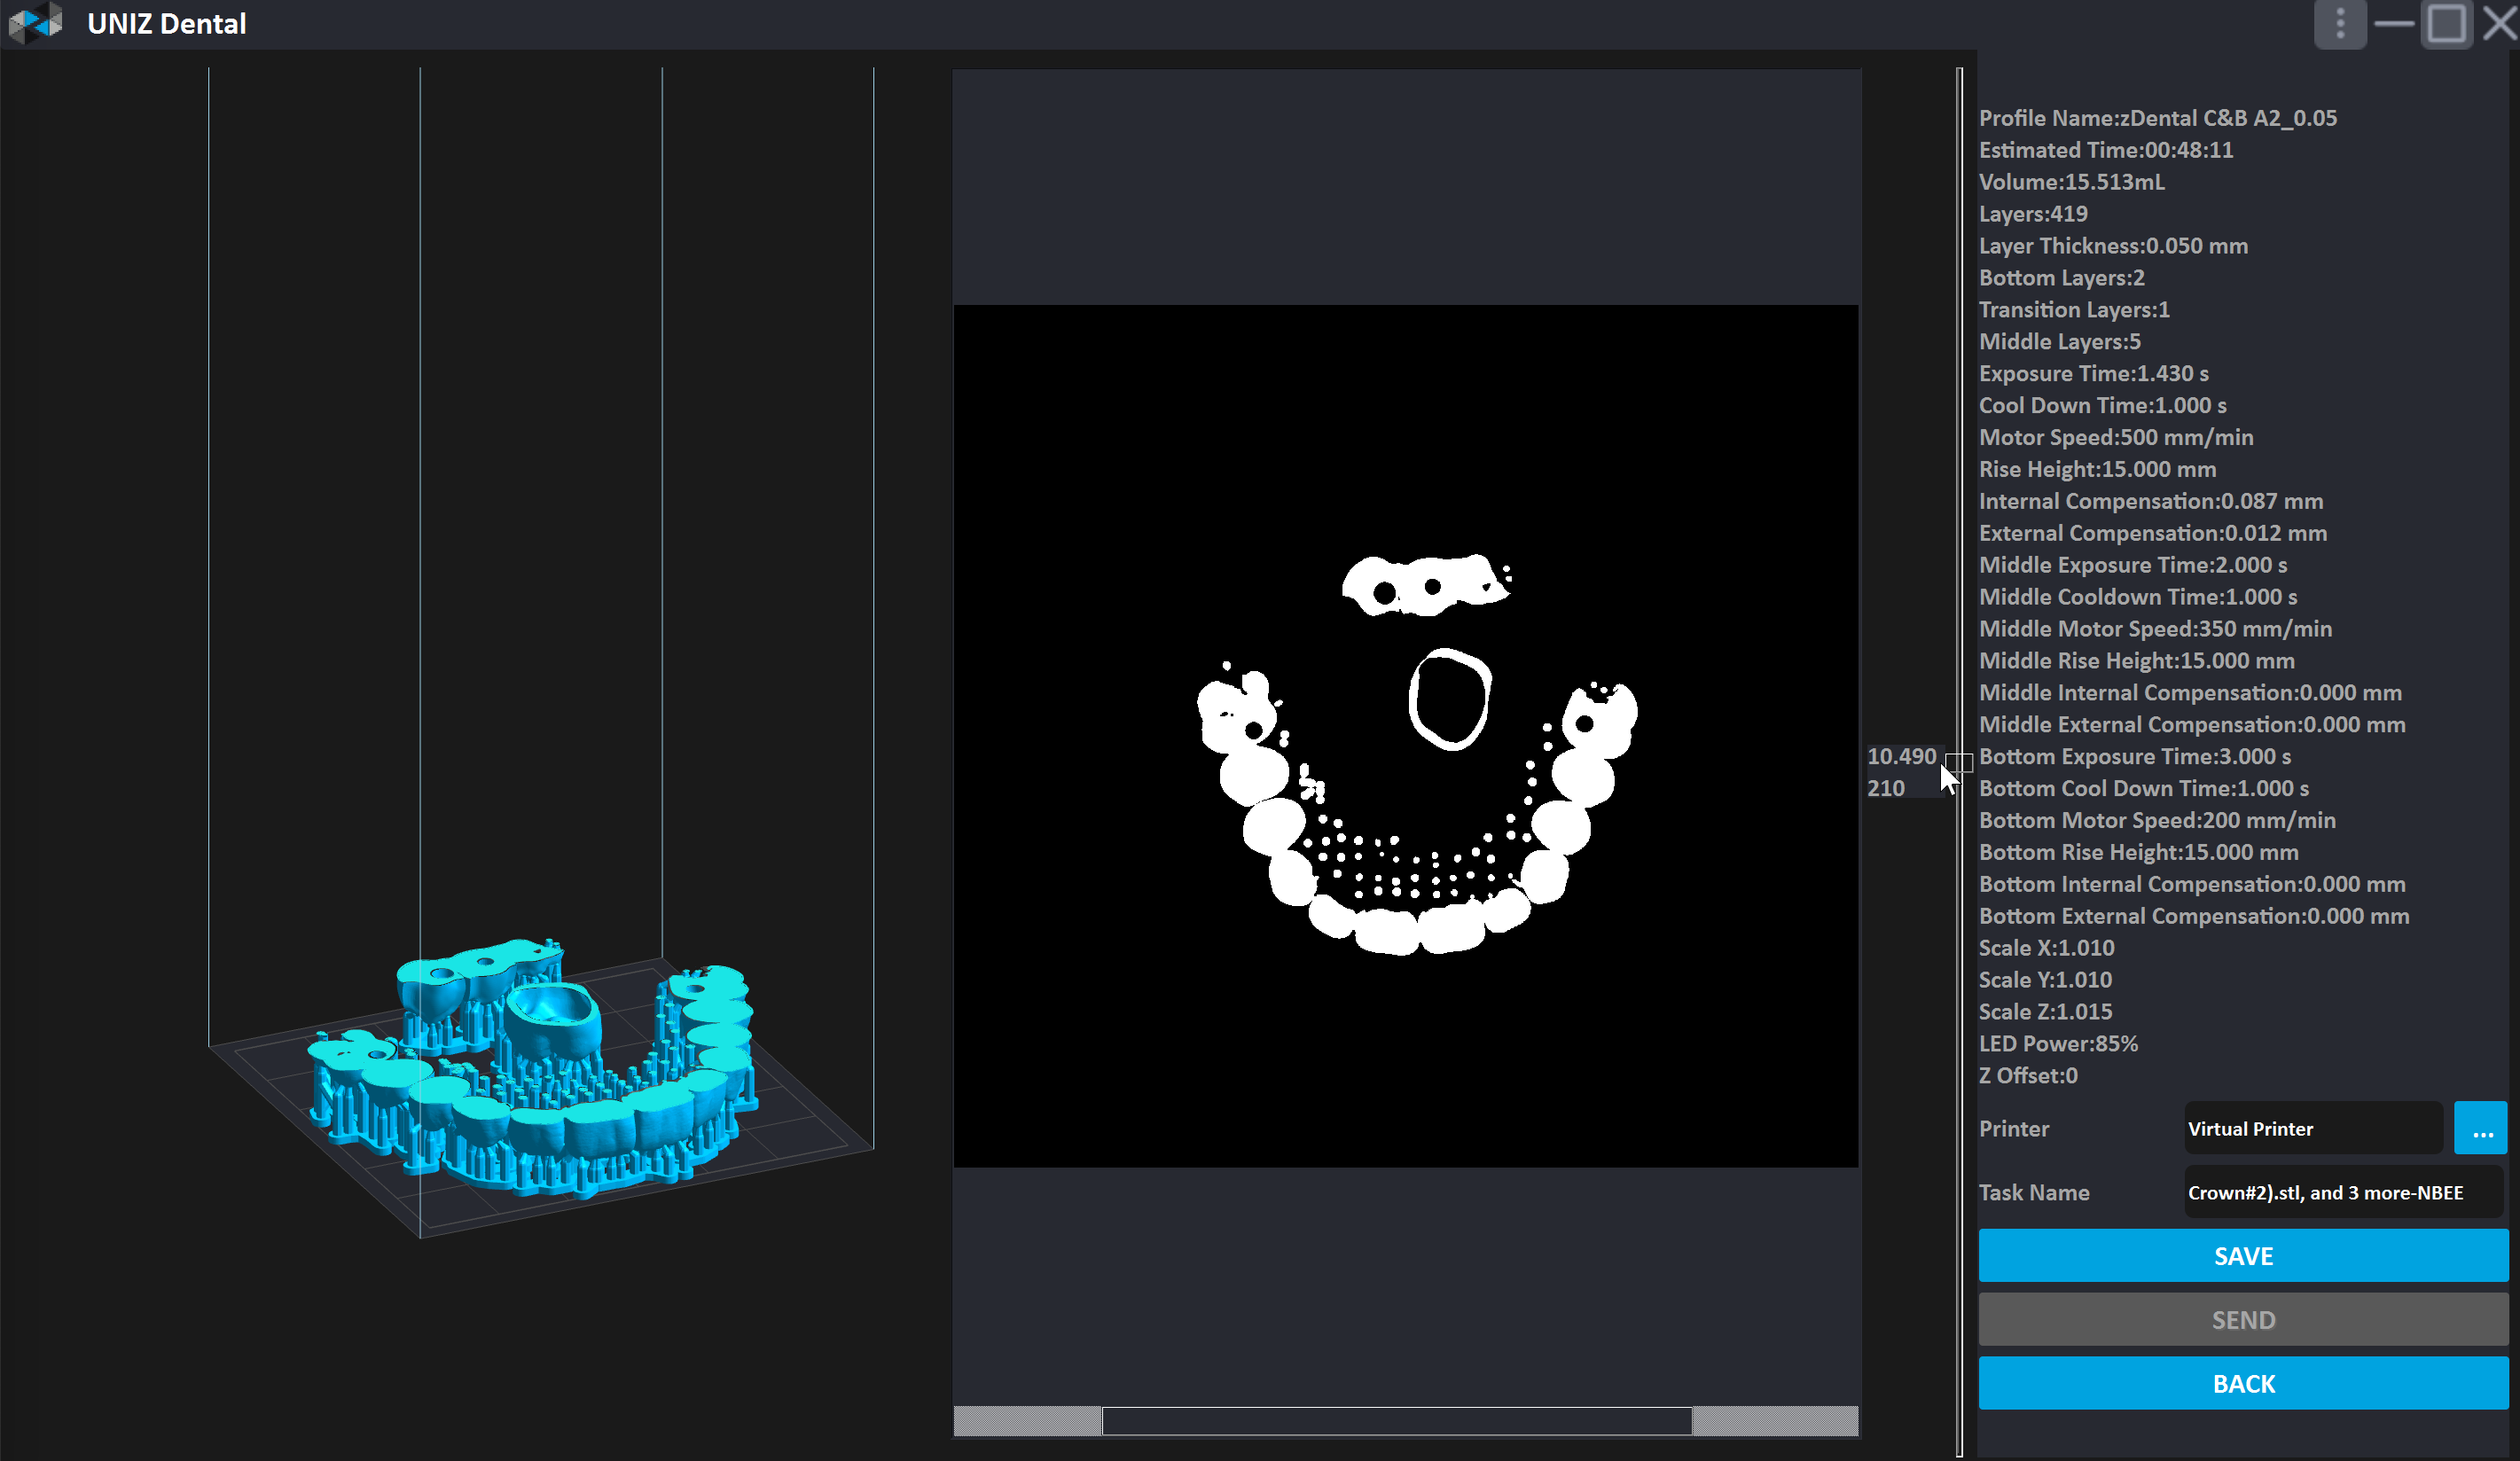The image size is (2520, 1461).
Task: Click the horizontal scrollbar thumb under slice preview
Action: pyautogui.click(x=1397, y=1421)
